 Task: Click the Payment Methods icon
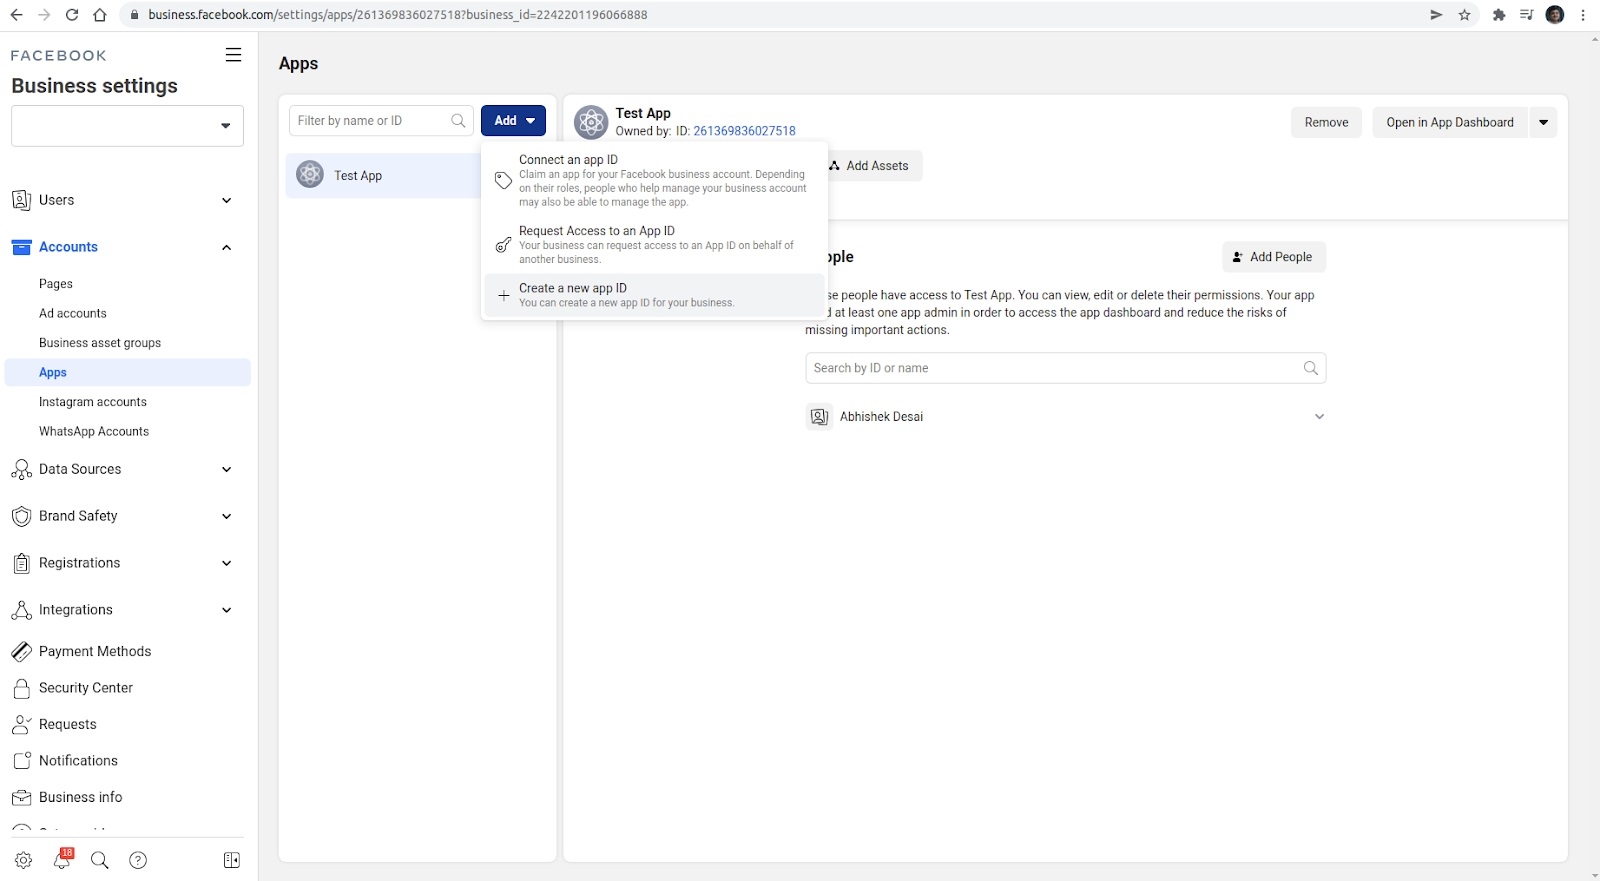pos(21,651)
